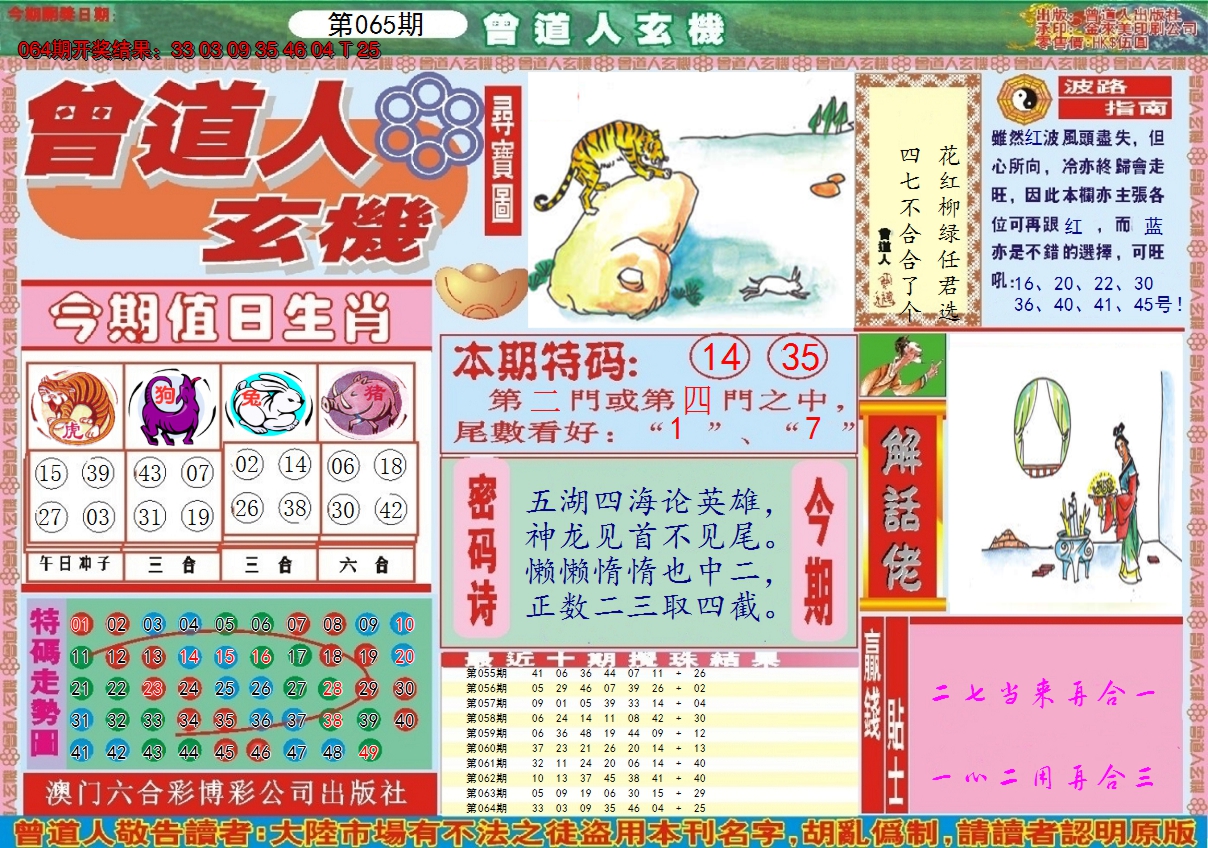Select red ball 40 in the trend chart
This screenshot has width=1208, height=848.
[404, 720]
